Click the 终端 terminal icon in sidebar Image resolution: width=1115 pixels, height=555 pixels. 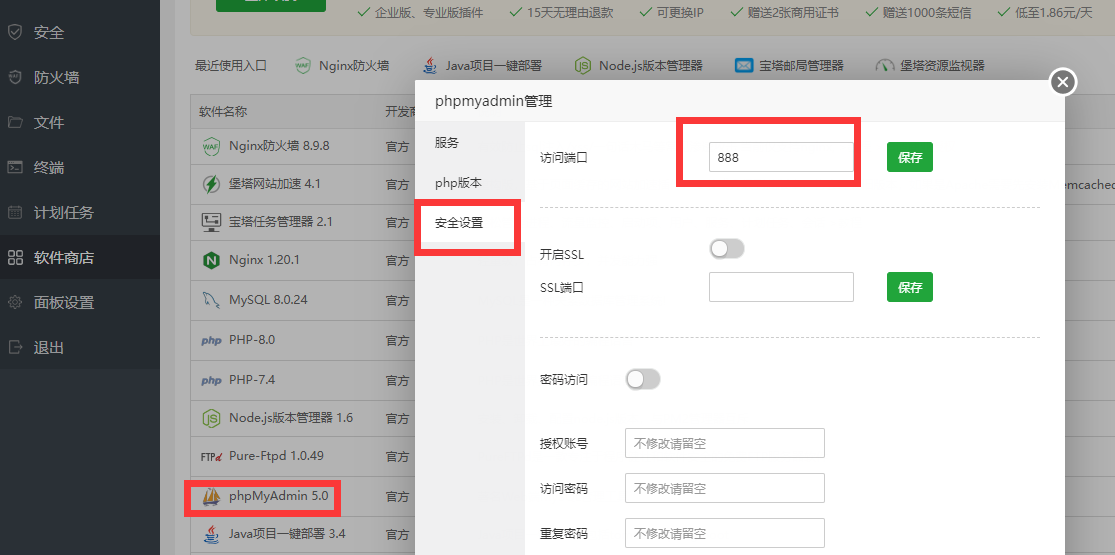click(15, 167)
